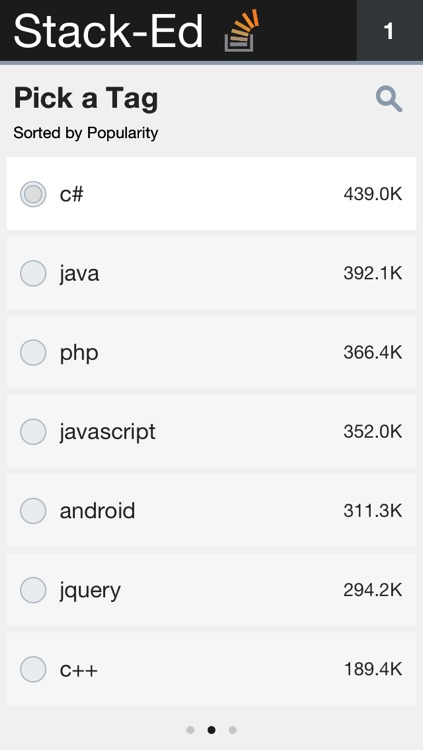Tap the 189.4K count on c++ row
Image resolution: width=423 pixels, height=750 pixels.
pos(373,670)
